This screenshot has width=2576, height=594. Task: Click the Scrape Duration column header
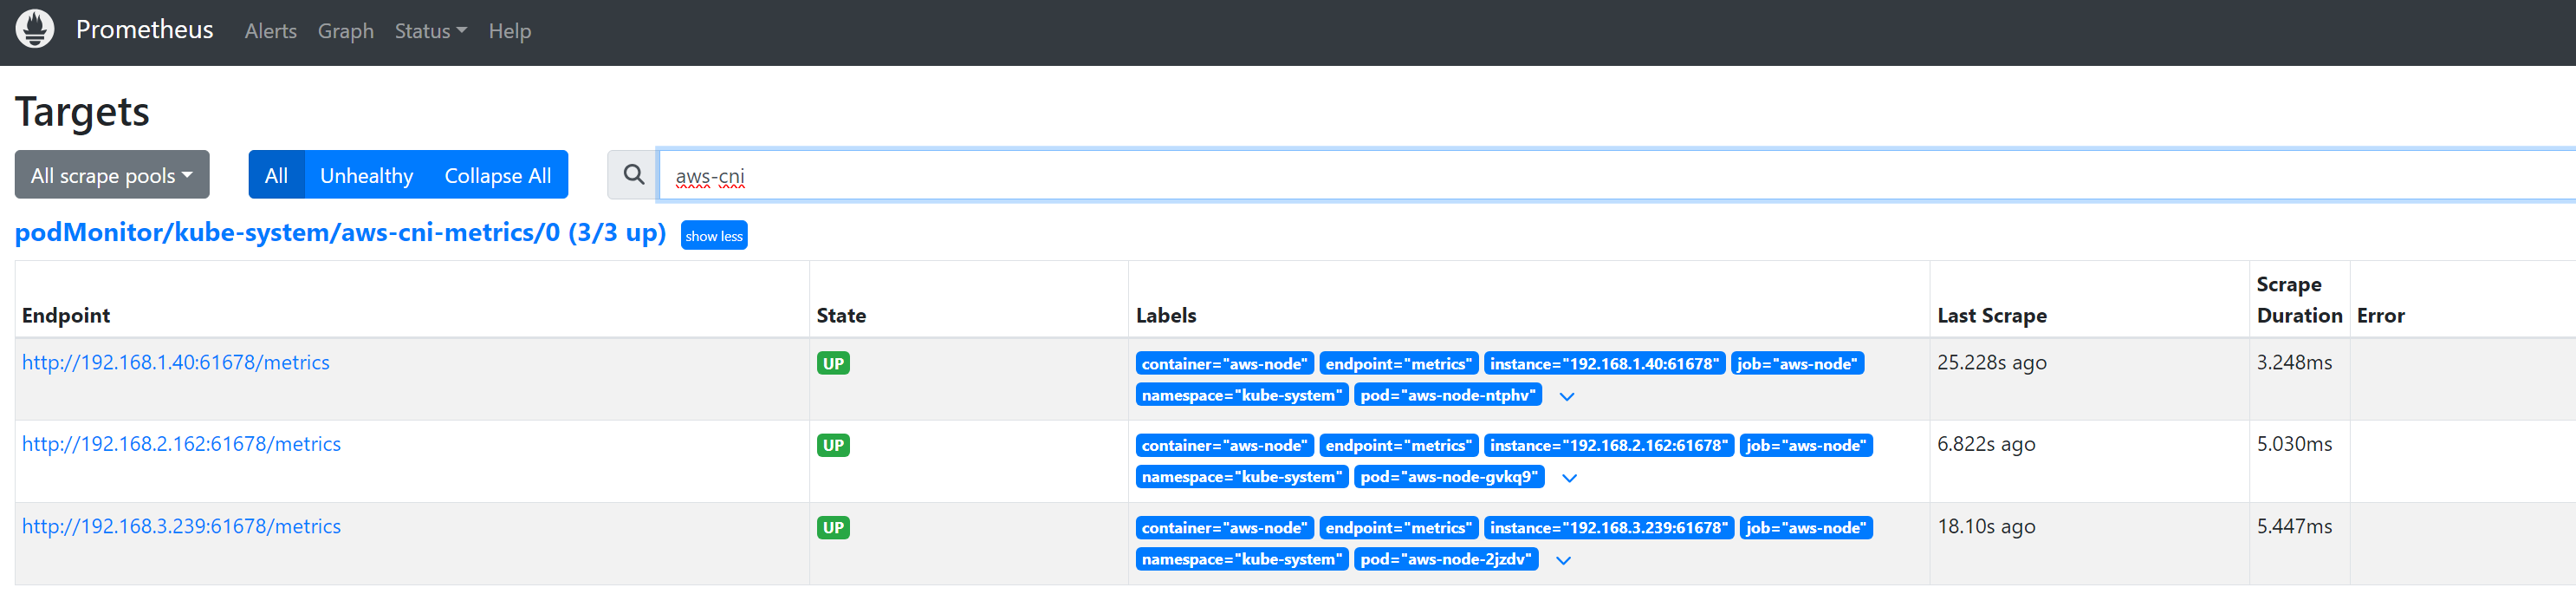click(2299, 300)
